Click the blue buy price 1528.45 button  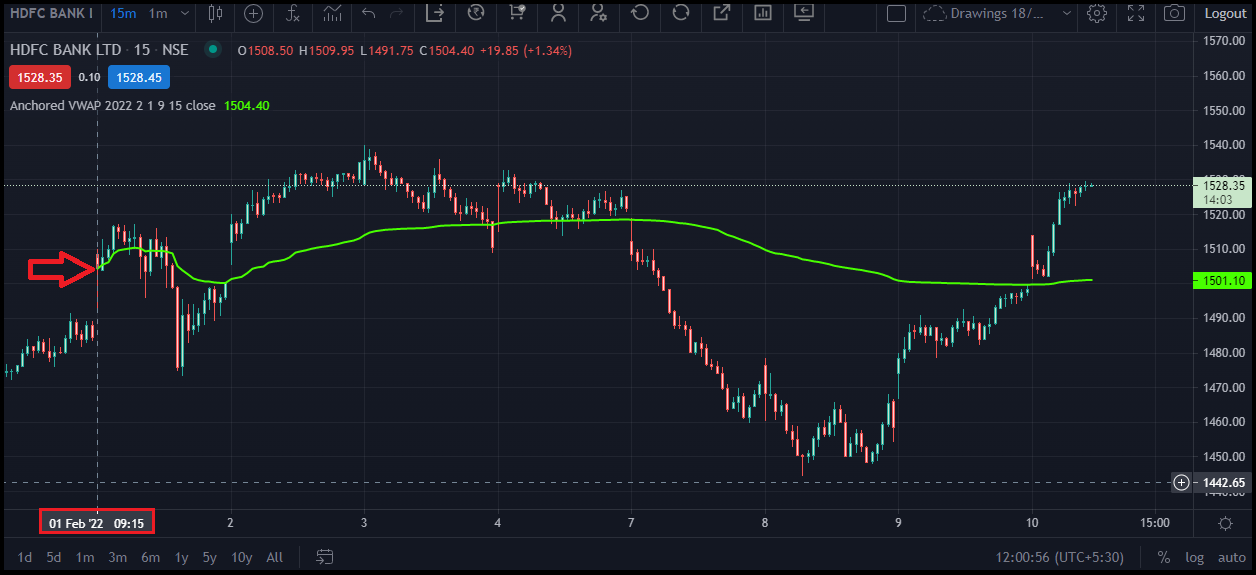pos(138,77)
